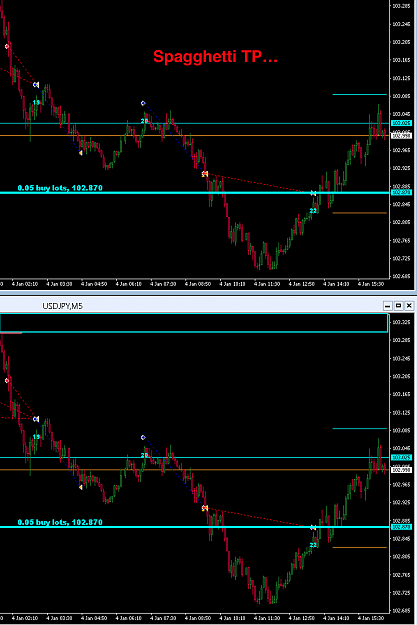Click the cyan 103.025 price tag on upper chart axis

tap(401, 123)
